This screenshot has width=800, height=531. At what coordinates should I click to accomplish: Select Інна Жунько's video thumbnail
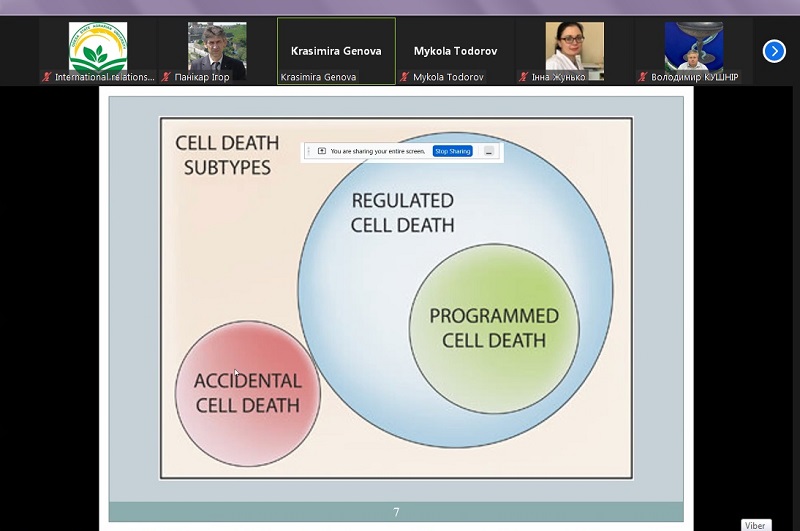(x=574, y=50)
